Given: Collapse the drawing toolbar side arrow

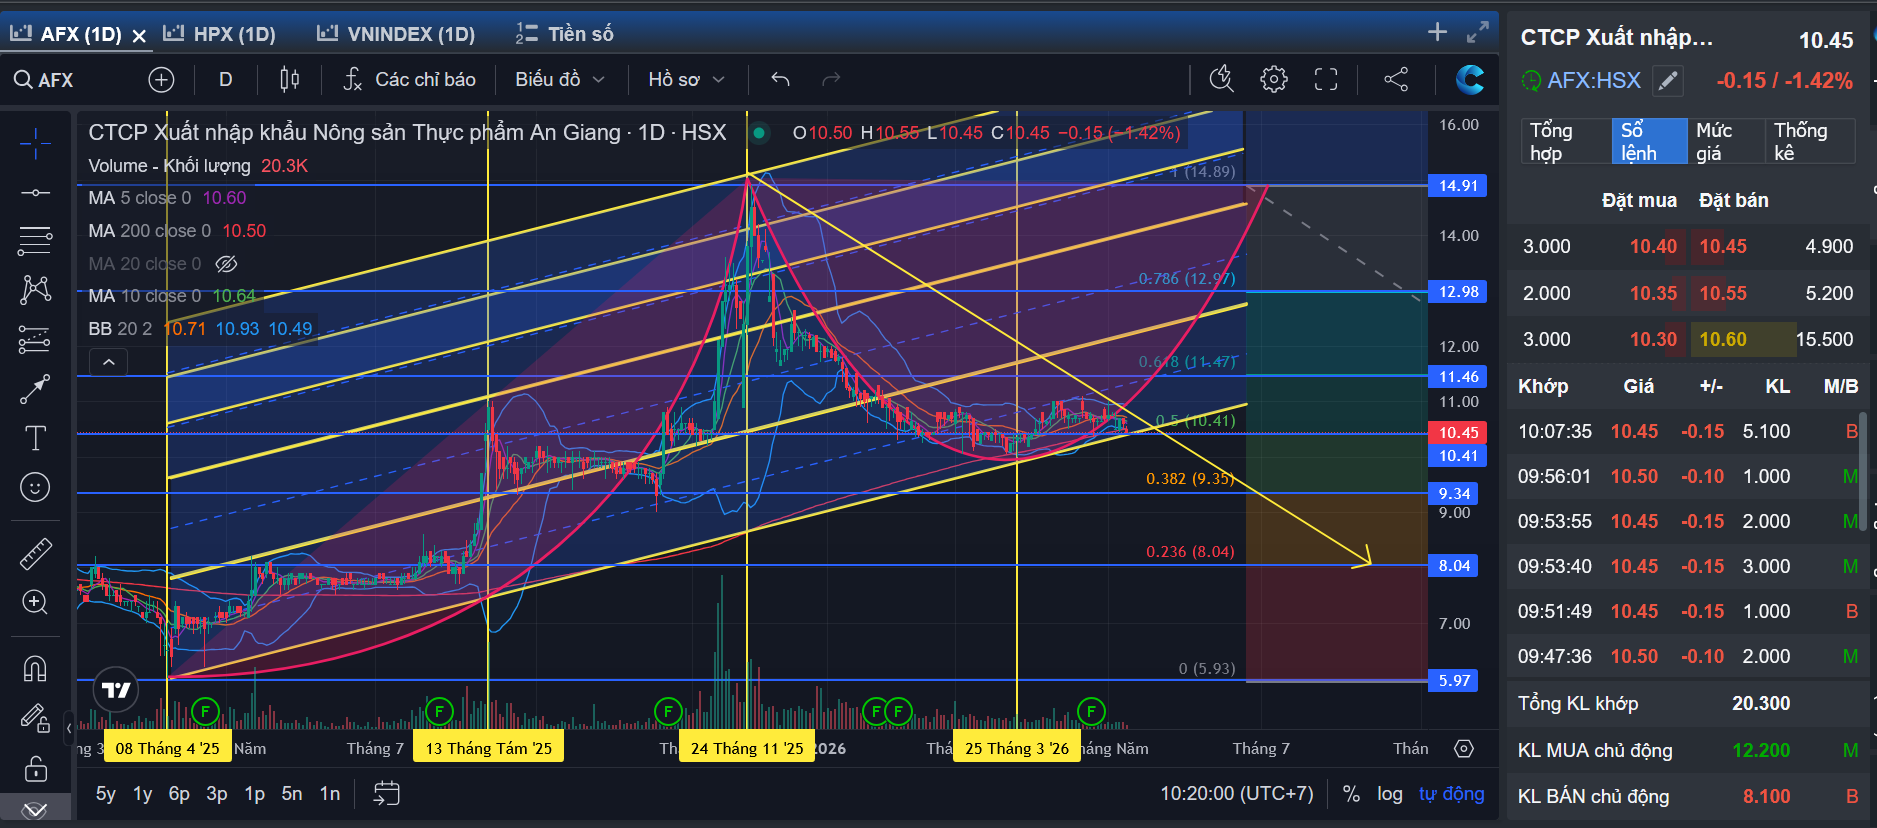Looking at the screenshot, I should (x=69, y=728).
